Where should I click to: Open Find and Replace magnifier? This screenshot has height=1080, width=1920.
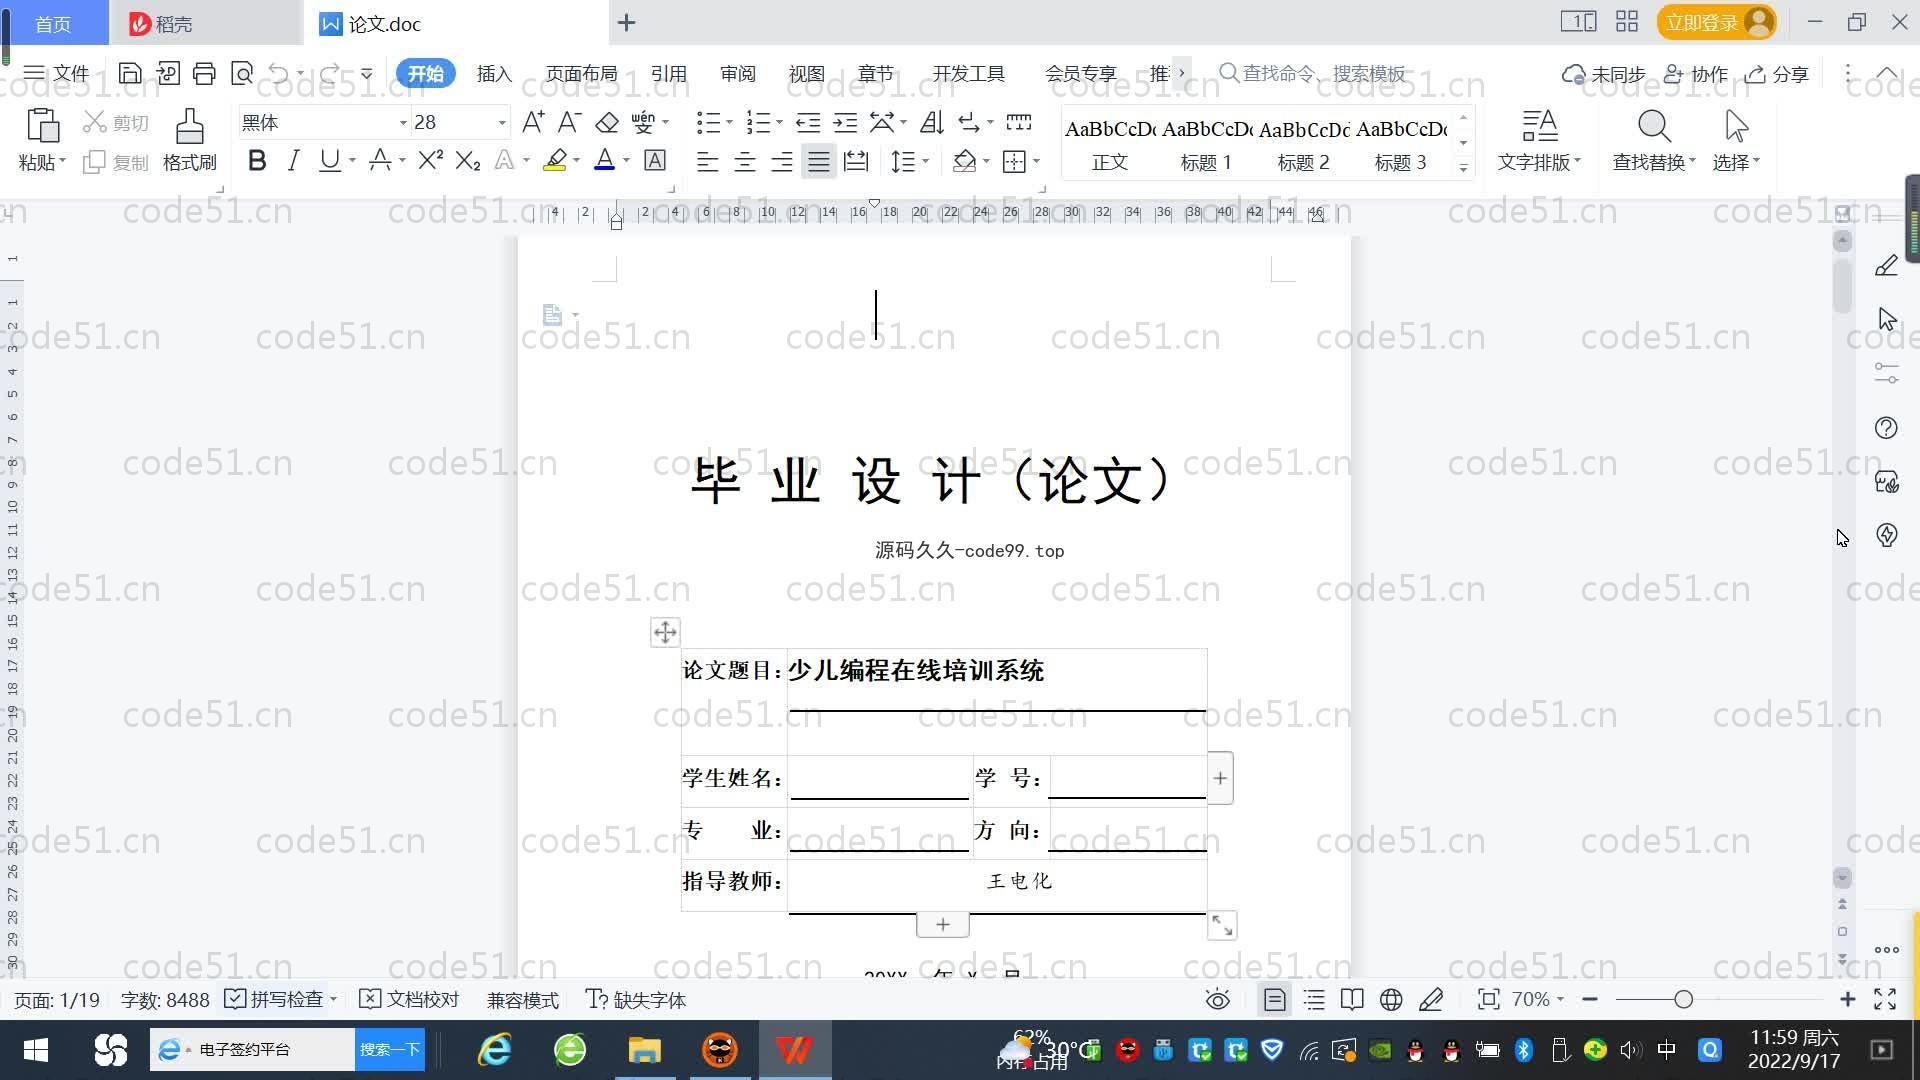coord(1654,127)
